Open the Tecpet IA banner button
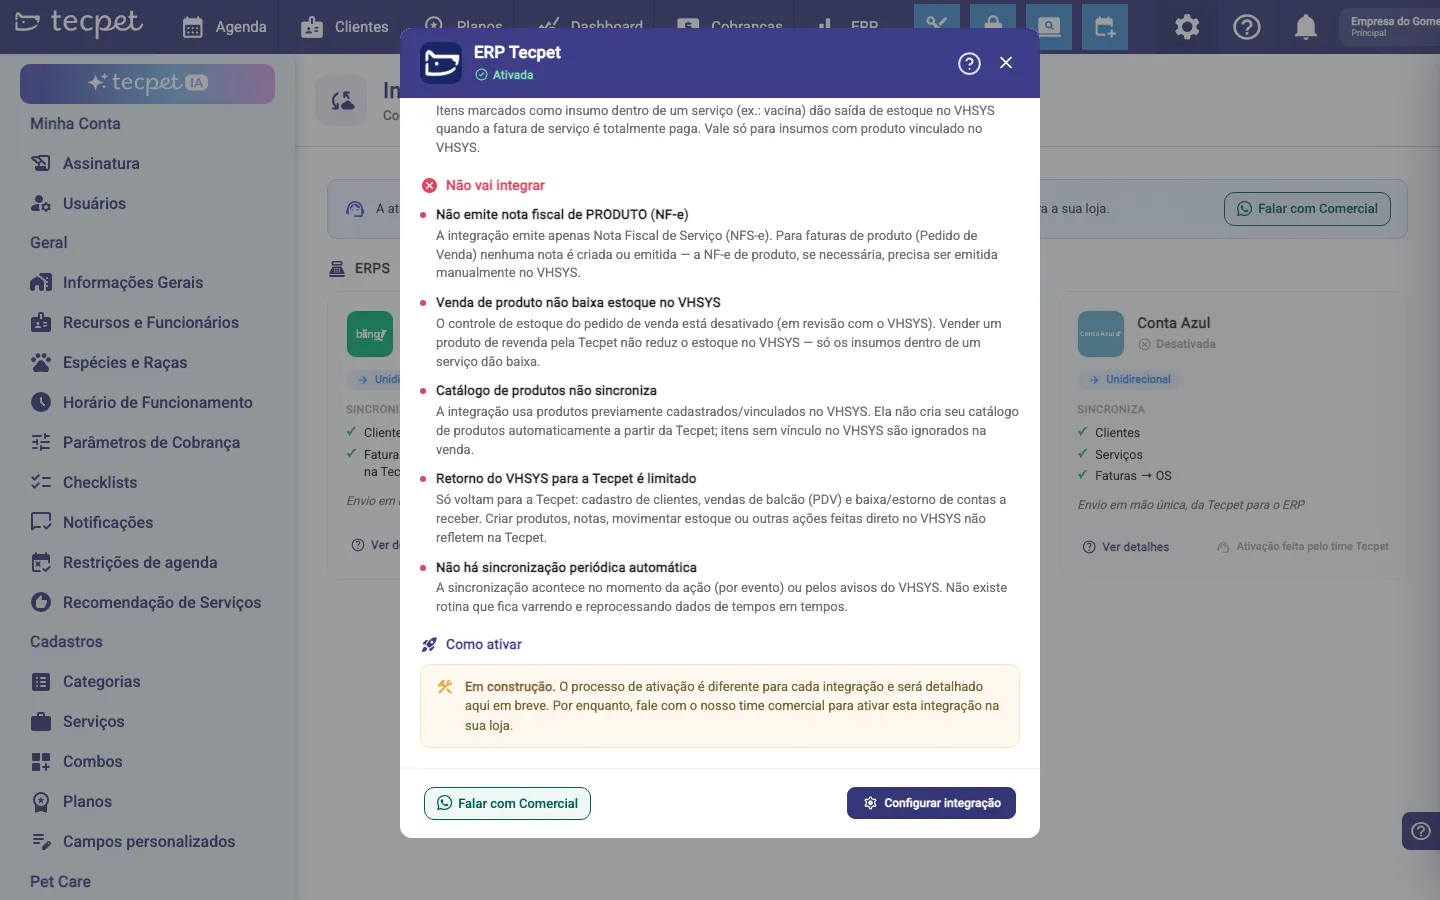Viewport: 1440px width, 900px height. pos(147,84)
